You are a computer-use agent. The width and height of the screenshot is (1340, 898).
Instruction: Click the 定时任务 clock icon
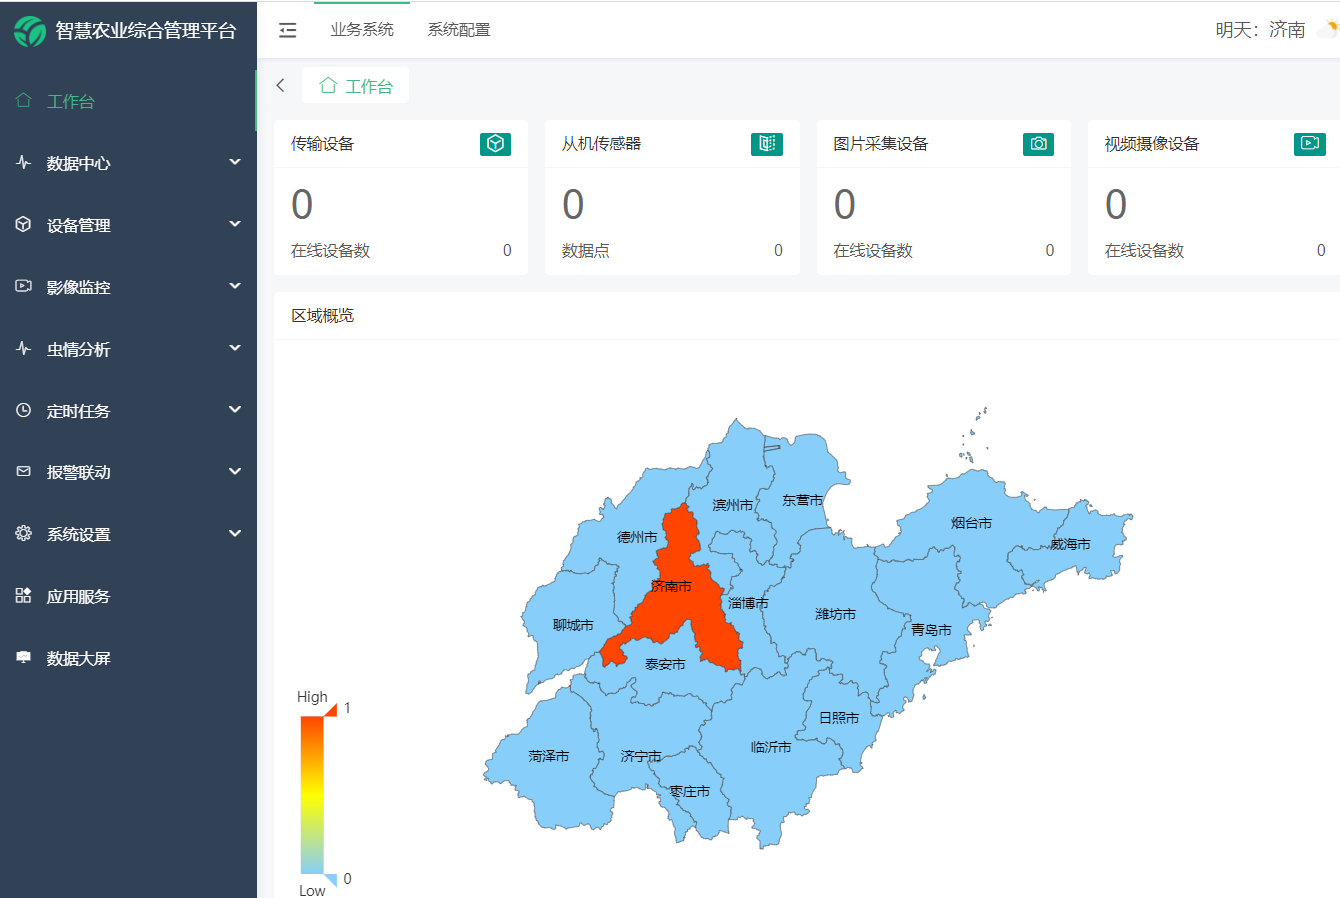click(x=24, y=410)
